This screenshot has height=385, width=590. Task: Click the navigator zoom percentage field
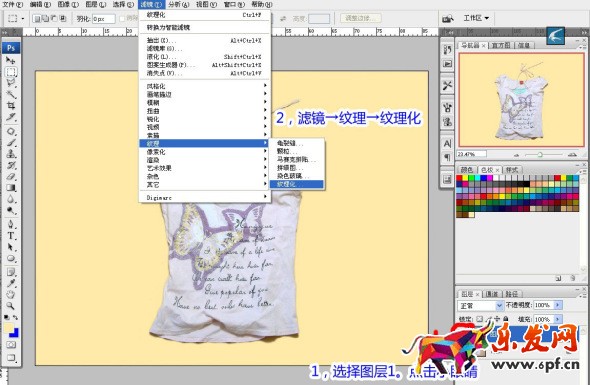(x=471, y=154)
